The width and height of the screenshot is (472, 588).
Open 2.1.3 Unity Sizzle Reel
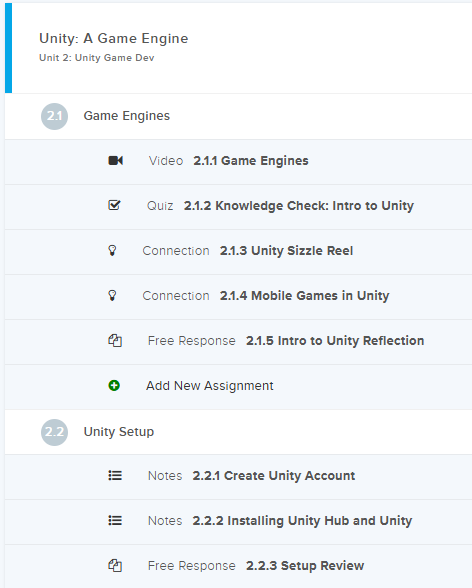tap(286, 251)
